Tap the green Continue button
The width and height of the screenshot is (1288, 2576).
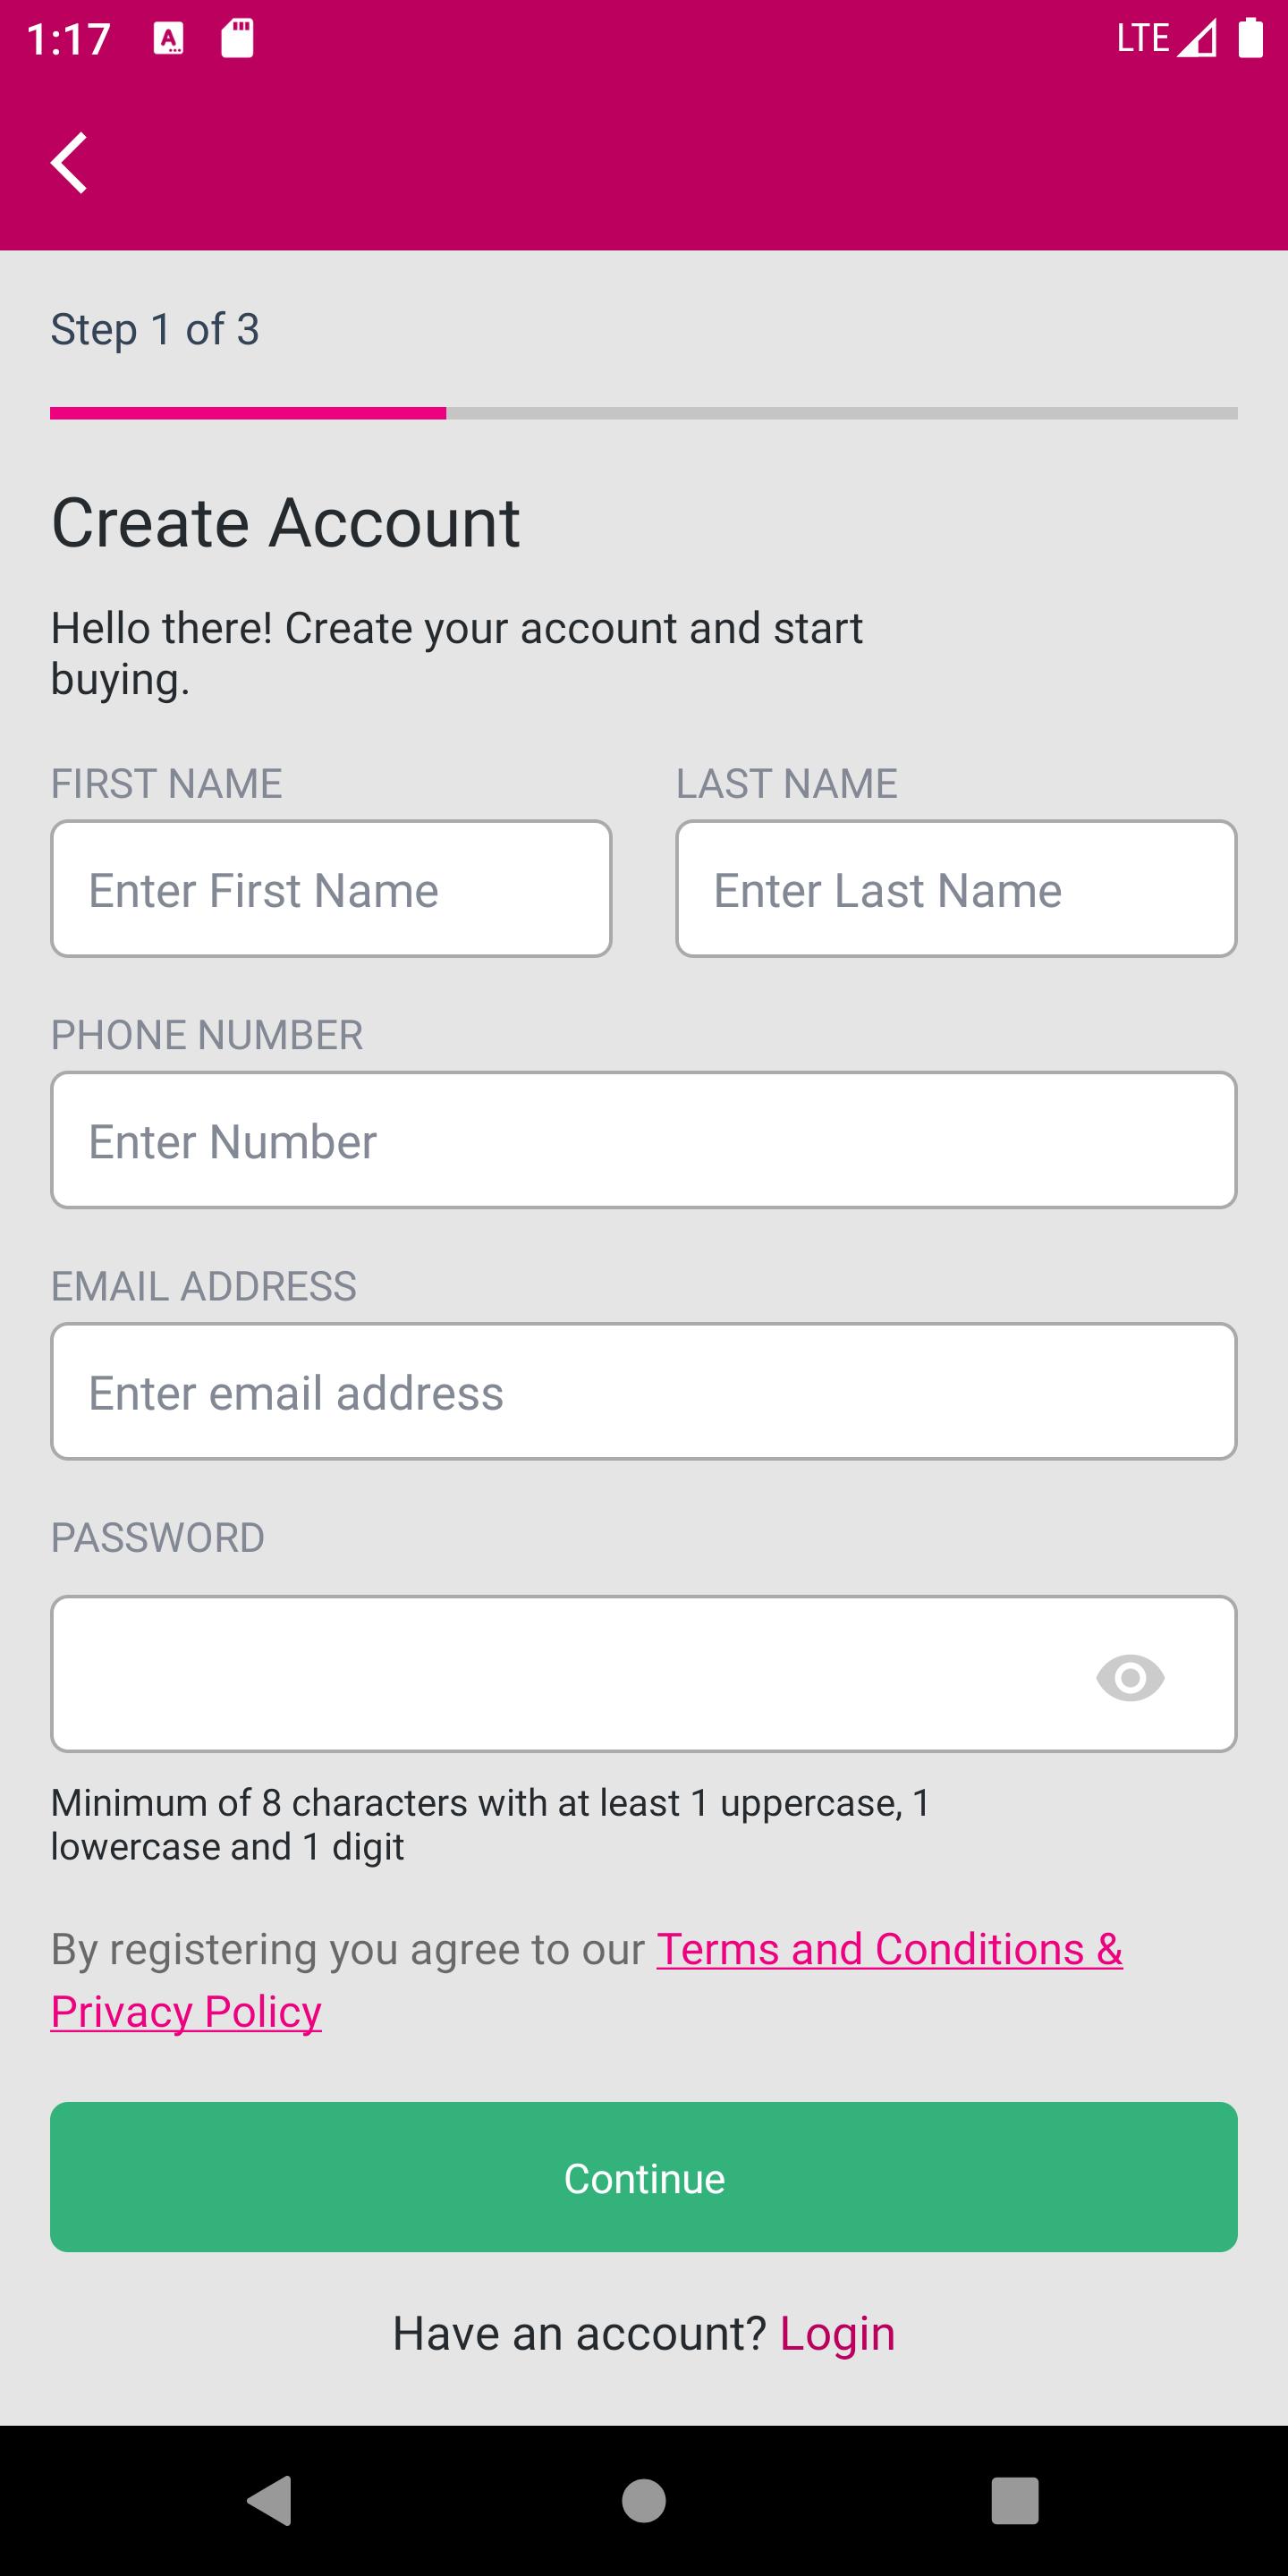(644, 2177)
